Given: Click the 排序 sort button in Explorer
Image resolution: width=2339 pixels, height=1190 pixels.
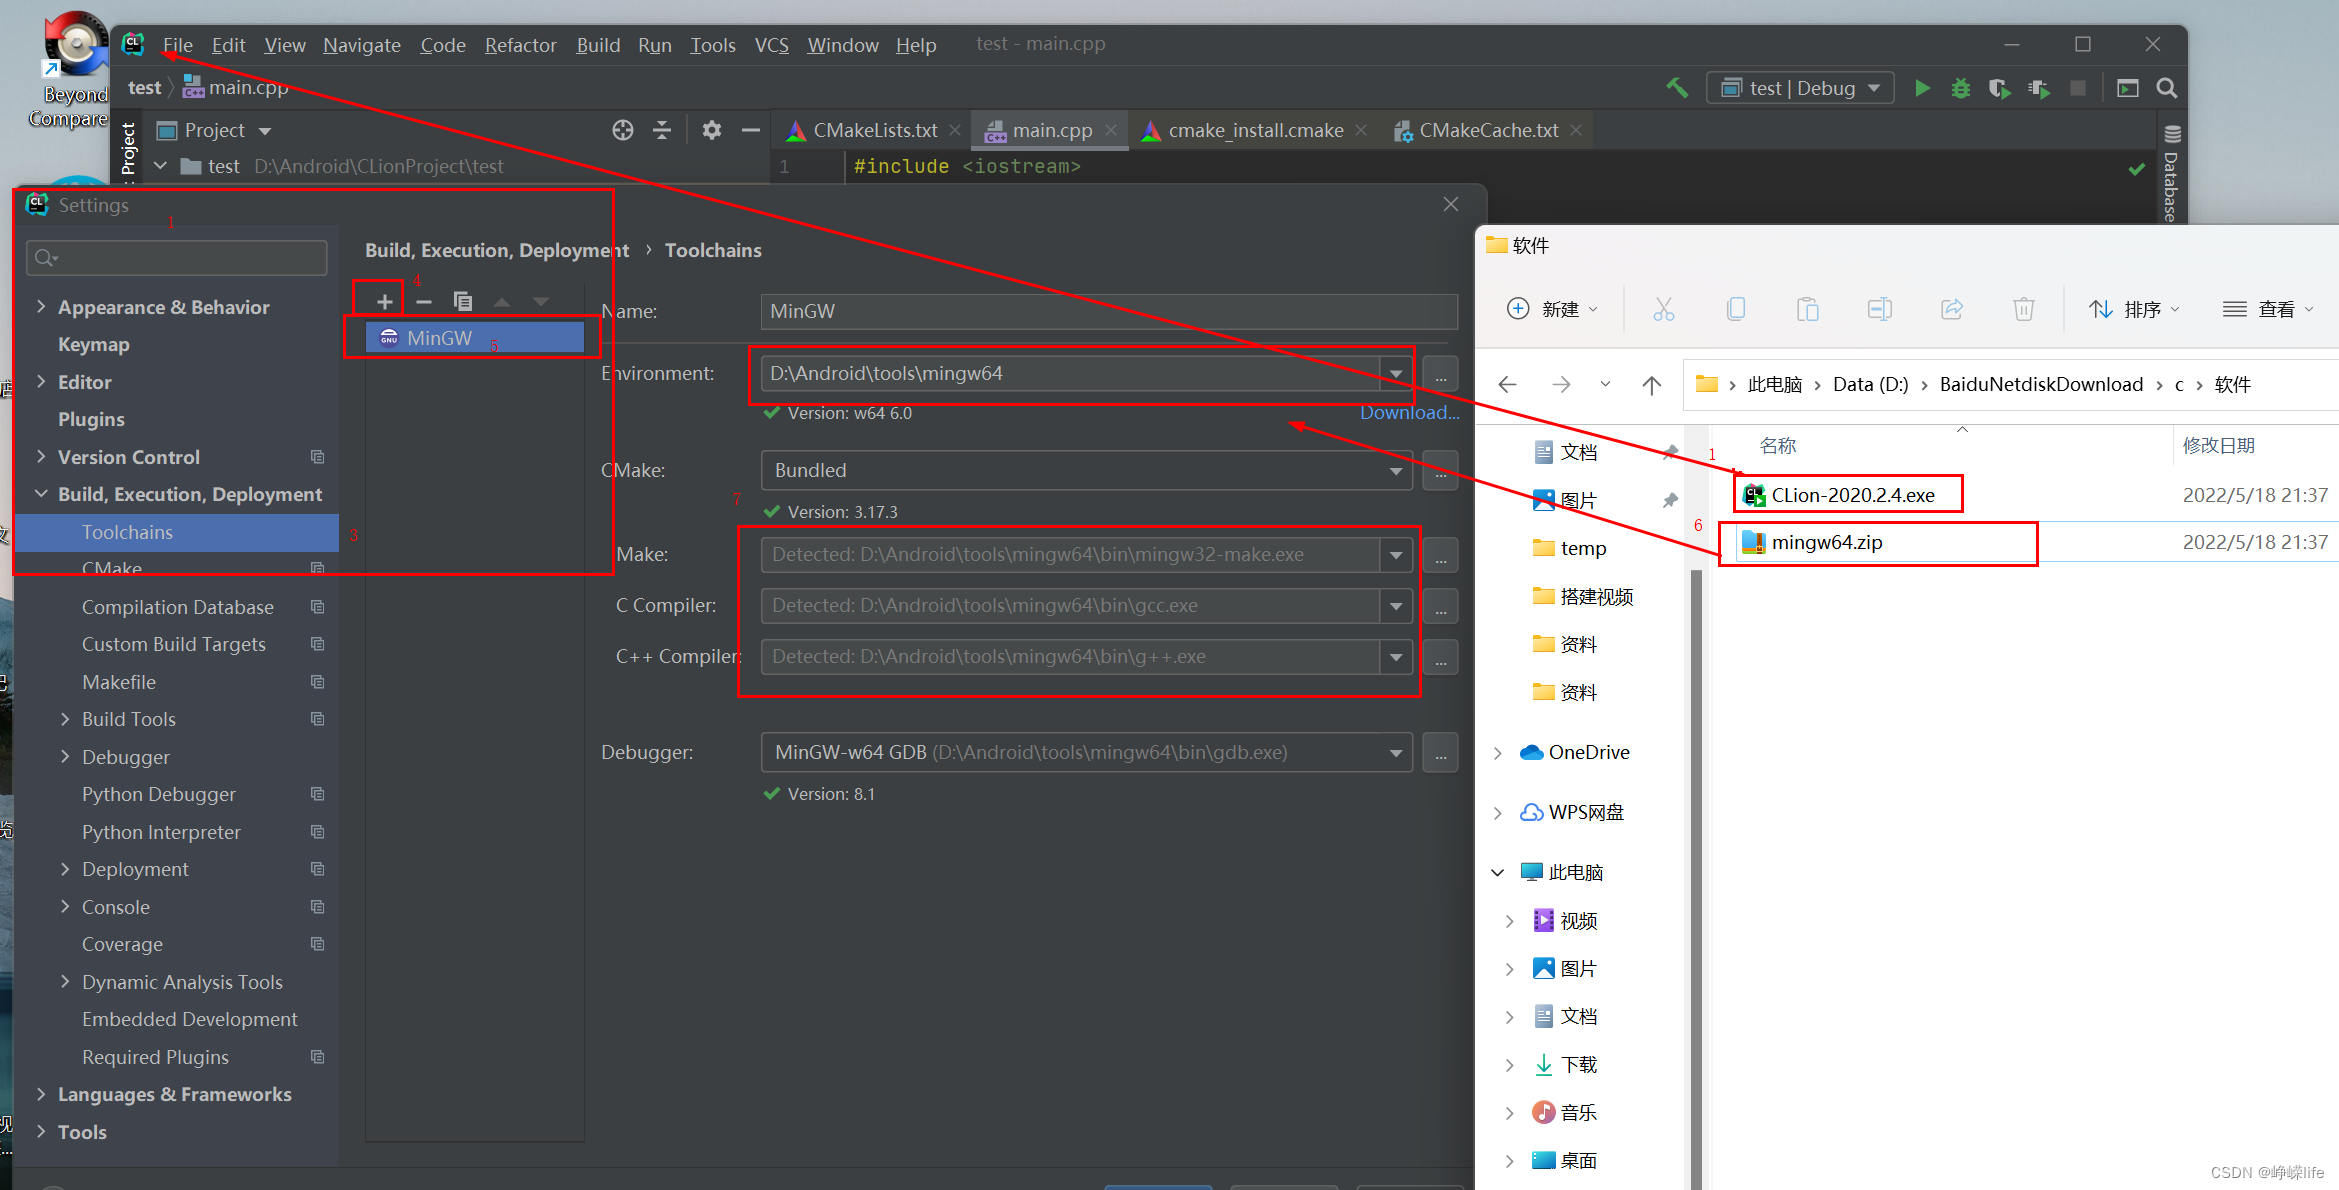Looking at the screenshot, I should [x=2133, y=309].
